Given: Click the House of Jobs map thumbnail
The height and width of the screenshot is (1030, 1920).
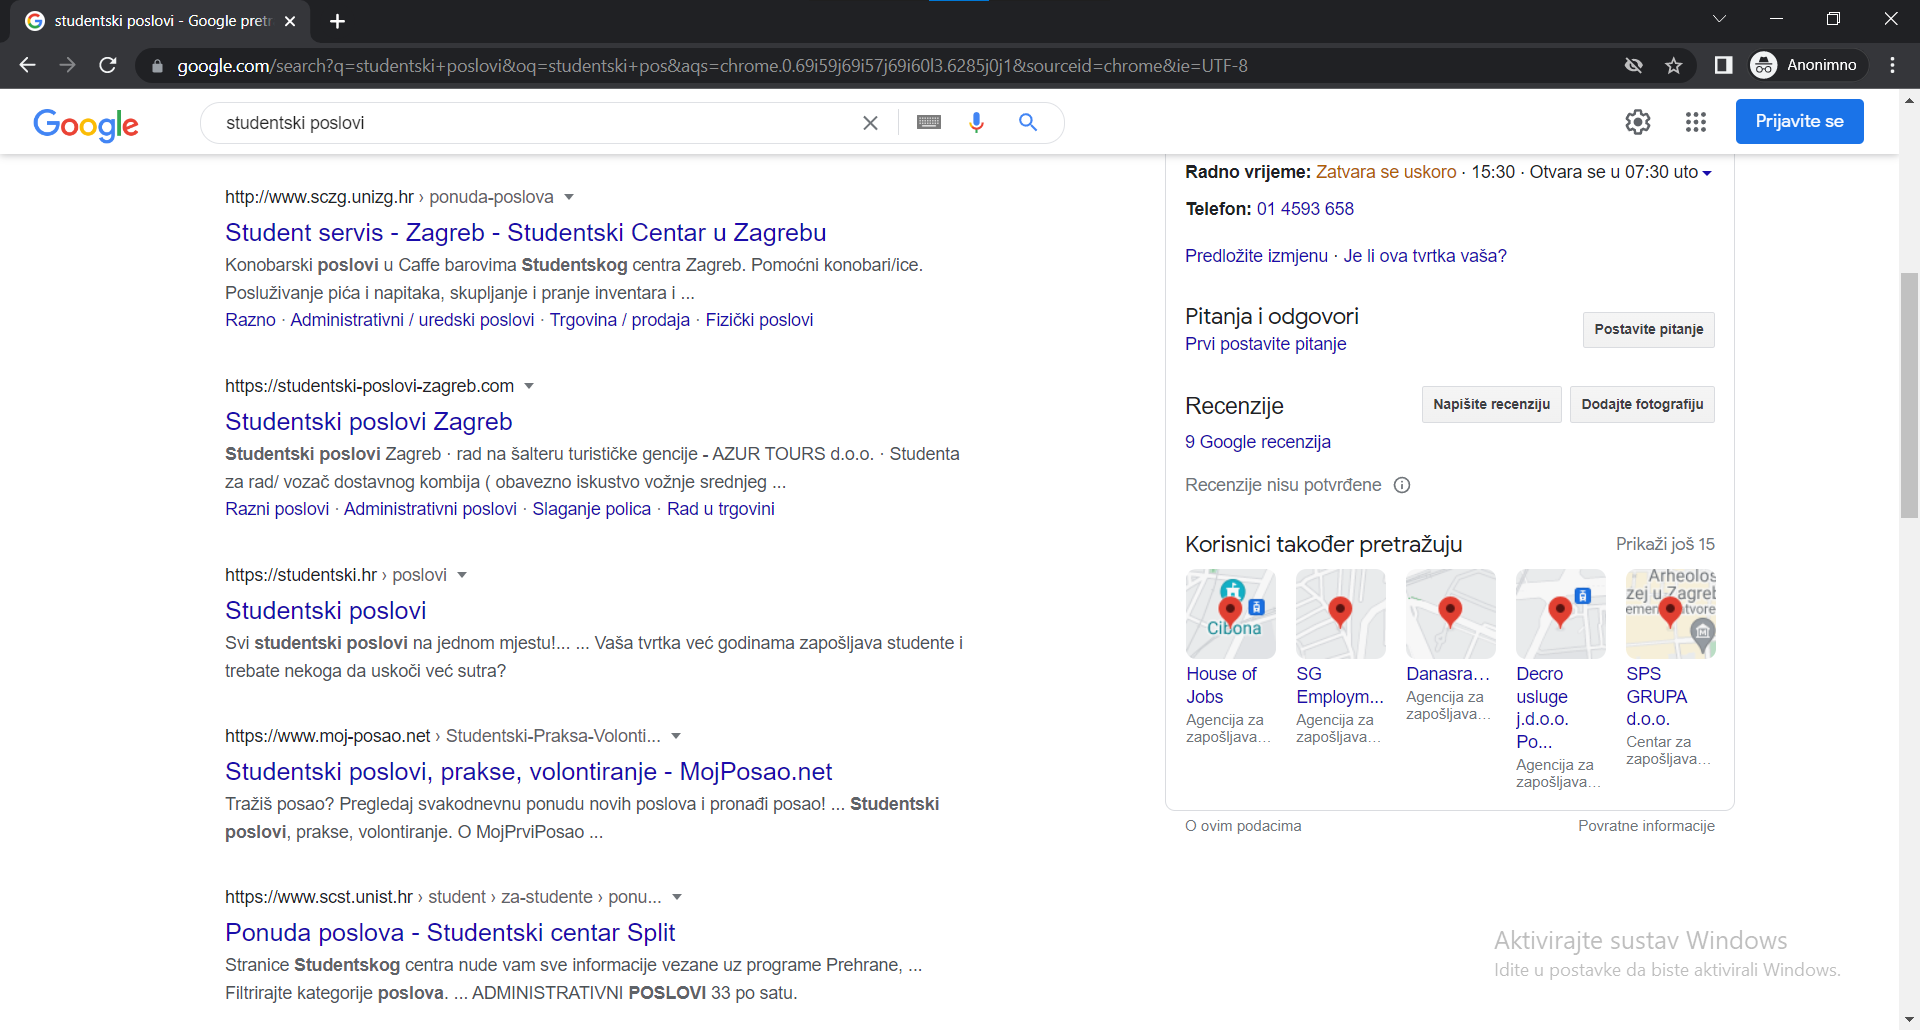Looking at the screenshot, I should (x=1230, y=613).
